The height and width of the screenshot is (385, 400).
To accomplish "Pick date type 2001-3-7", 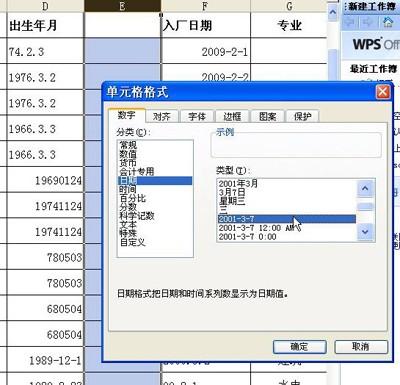I will (287, 219).
